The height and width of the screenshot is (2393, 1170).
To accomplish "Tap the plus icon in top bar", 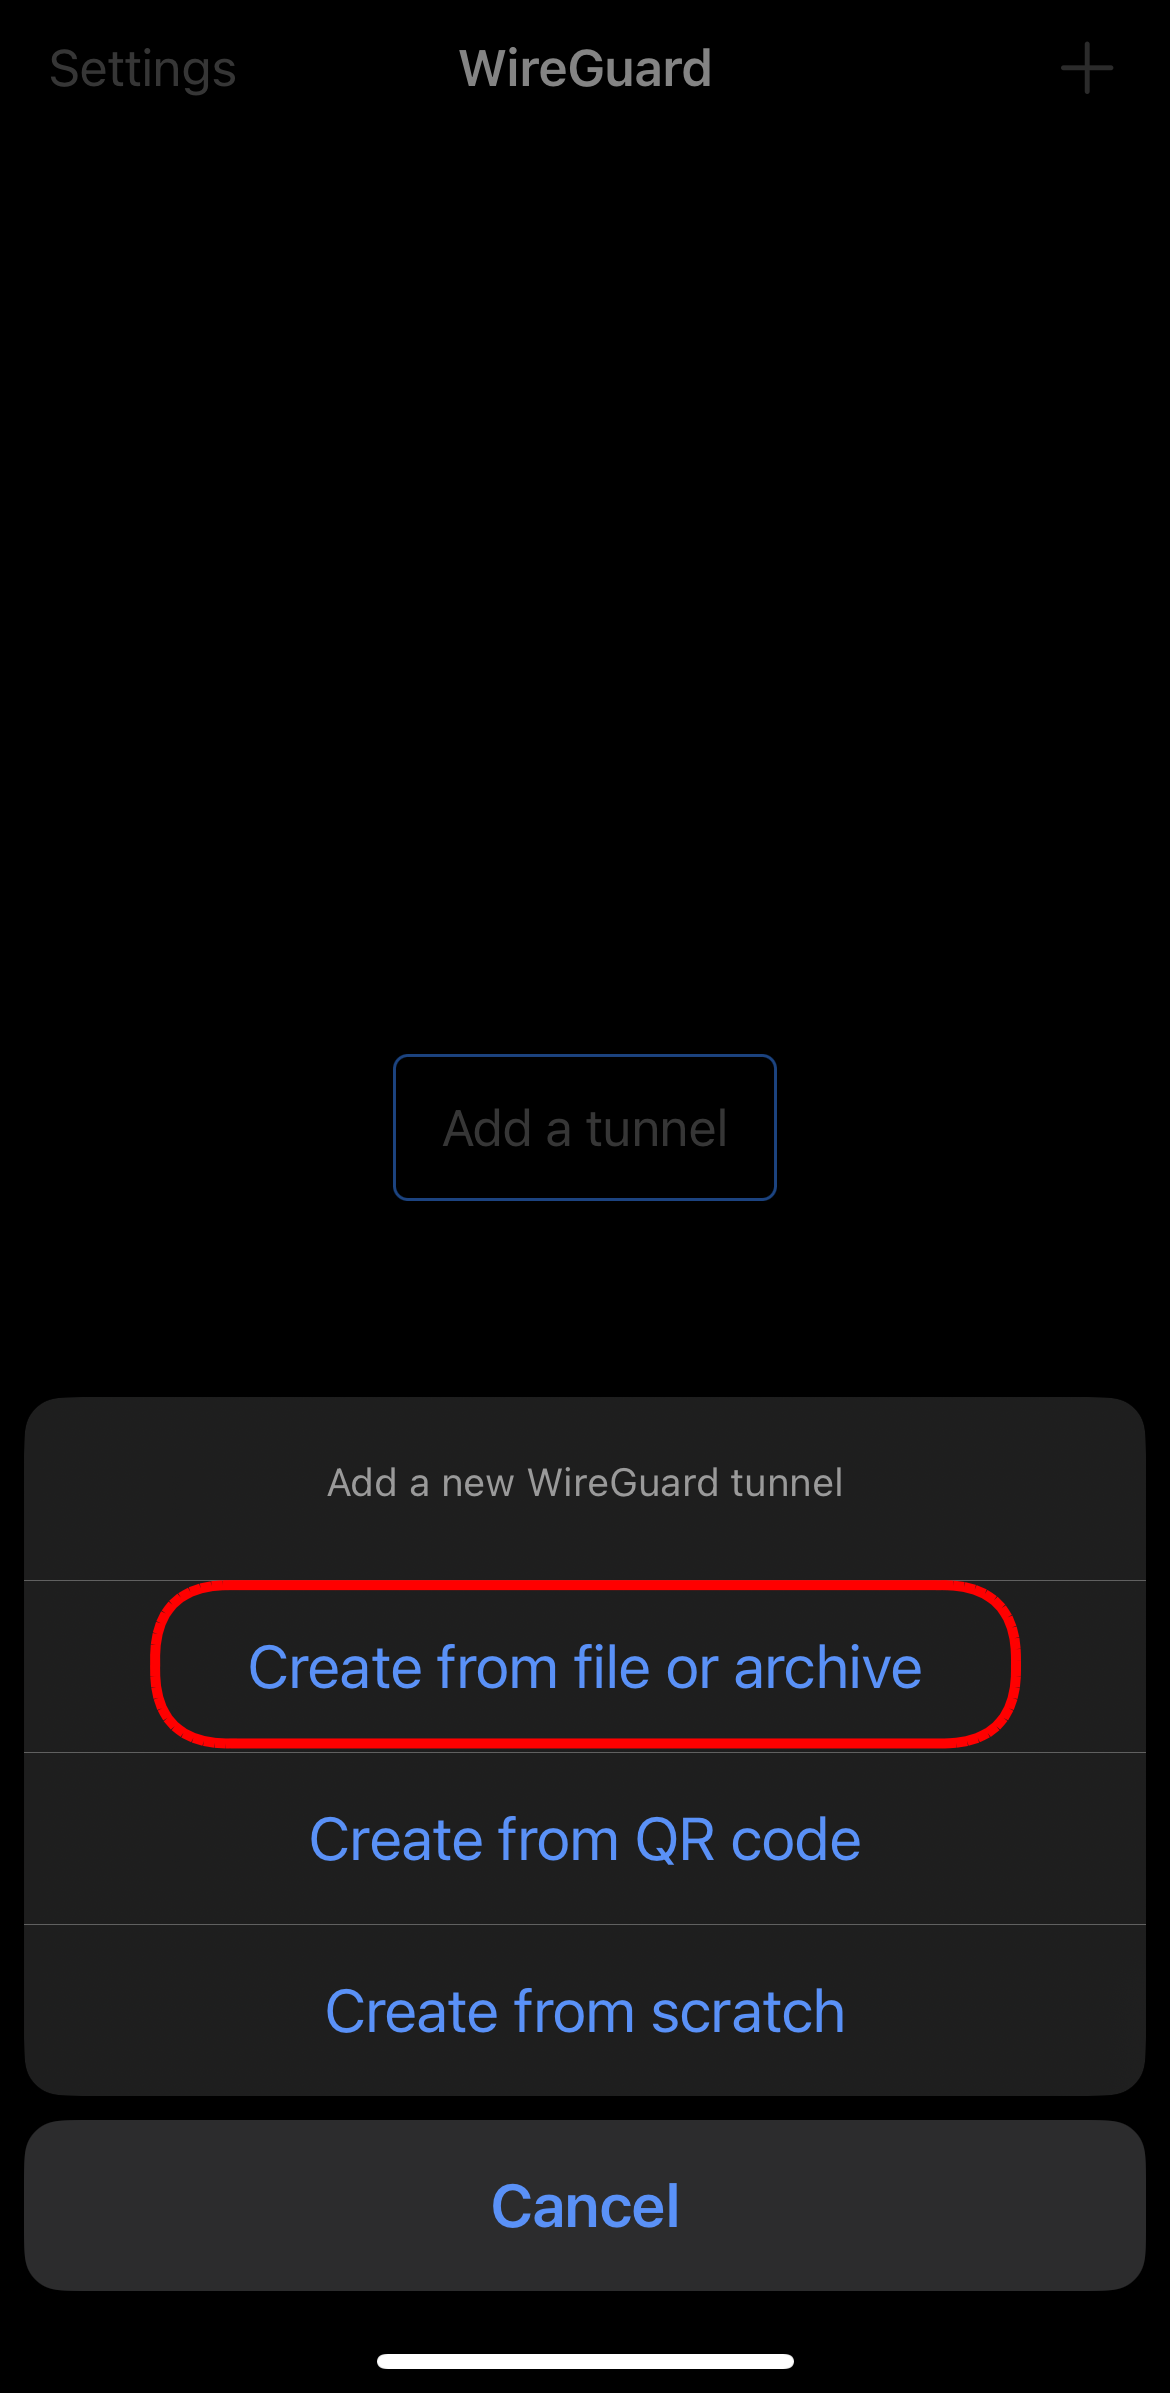I will pyautogui.click(x=1086, y=69).
